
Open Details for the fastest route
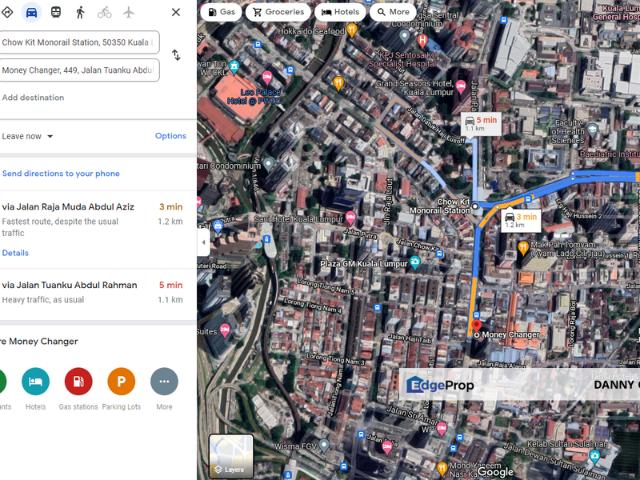click(x=15, y=253)
